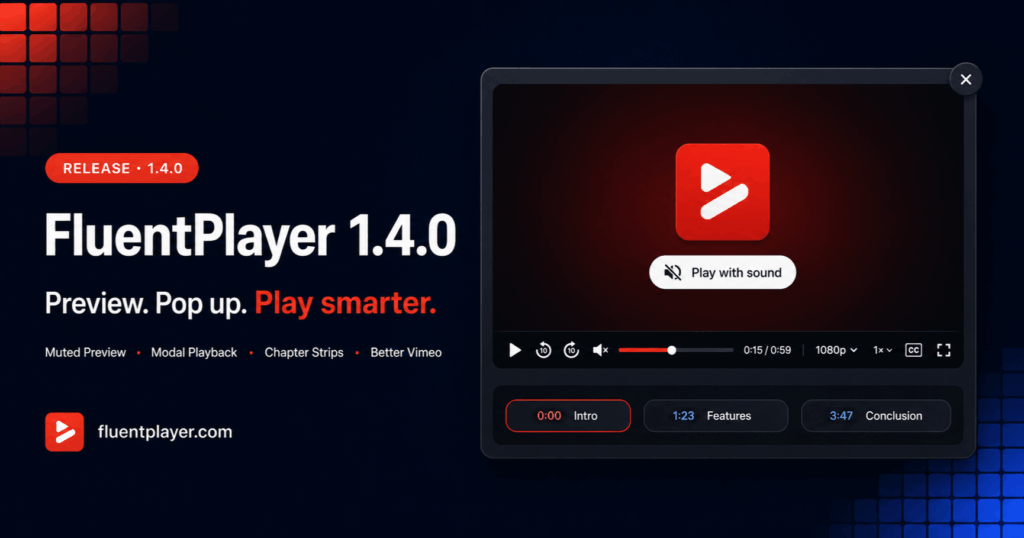Image resolution: width=1024 pixels, height=538 pixels.
Task: Open the 1080p quality dropdown
Action: coord(836,351)
